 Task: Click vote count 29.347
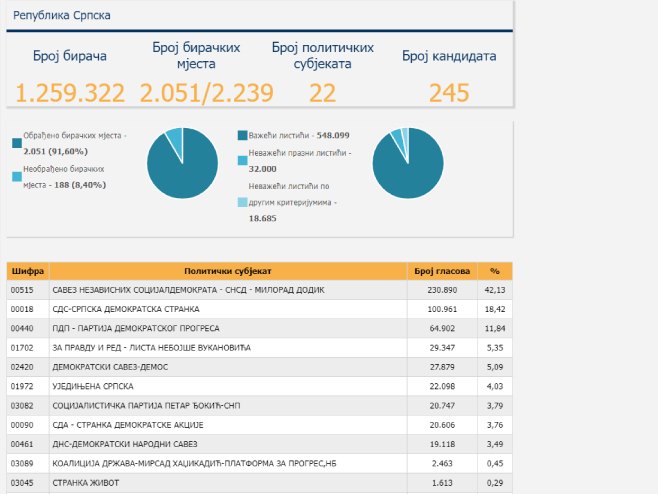[442, 348]
